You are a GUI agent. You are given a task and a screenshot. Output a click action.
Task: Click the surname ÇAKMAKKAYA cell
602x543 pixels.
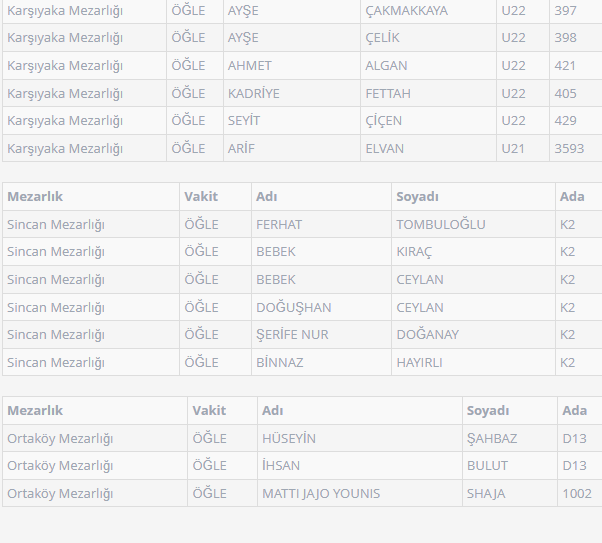point(406,10)
